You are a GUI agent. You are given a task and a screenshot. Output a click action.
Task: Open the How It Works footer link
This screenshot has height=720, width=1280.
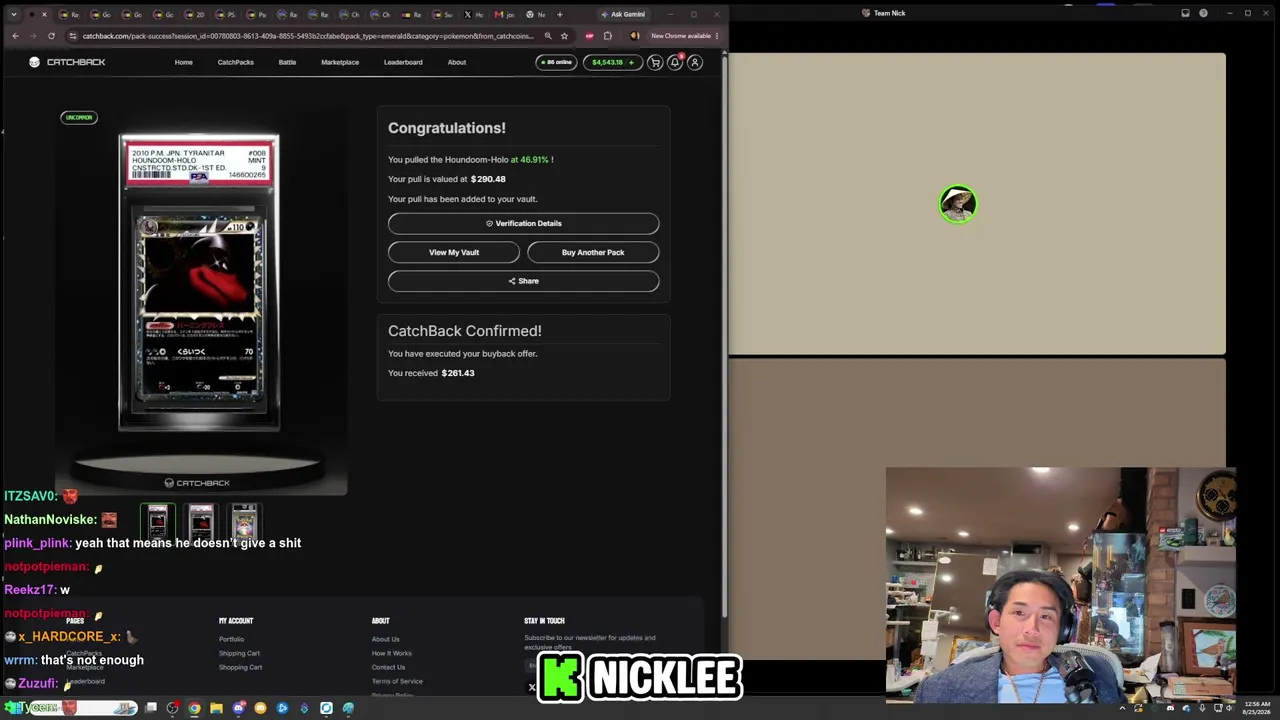point(391,653)
